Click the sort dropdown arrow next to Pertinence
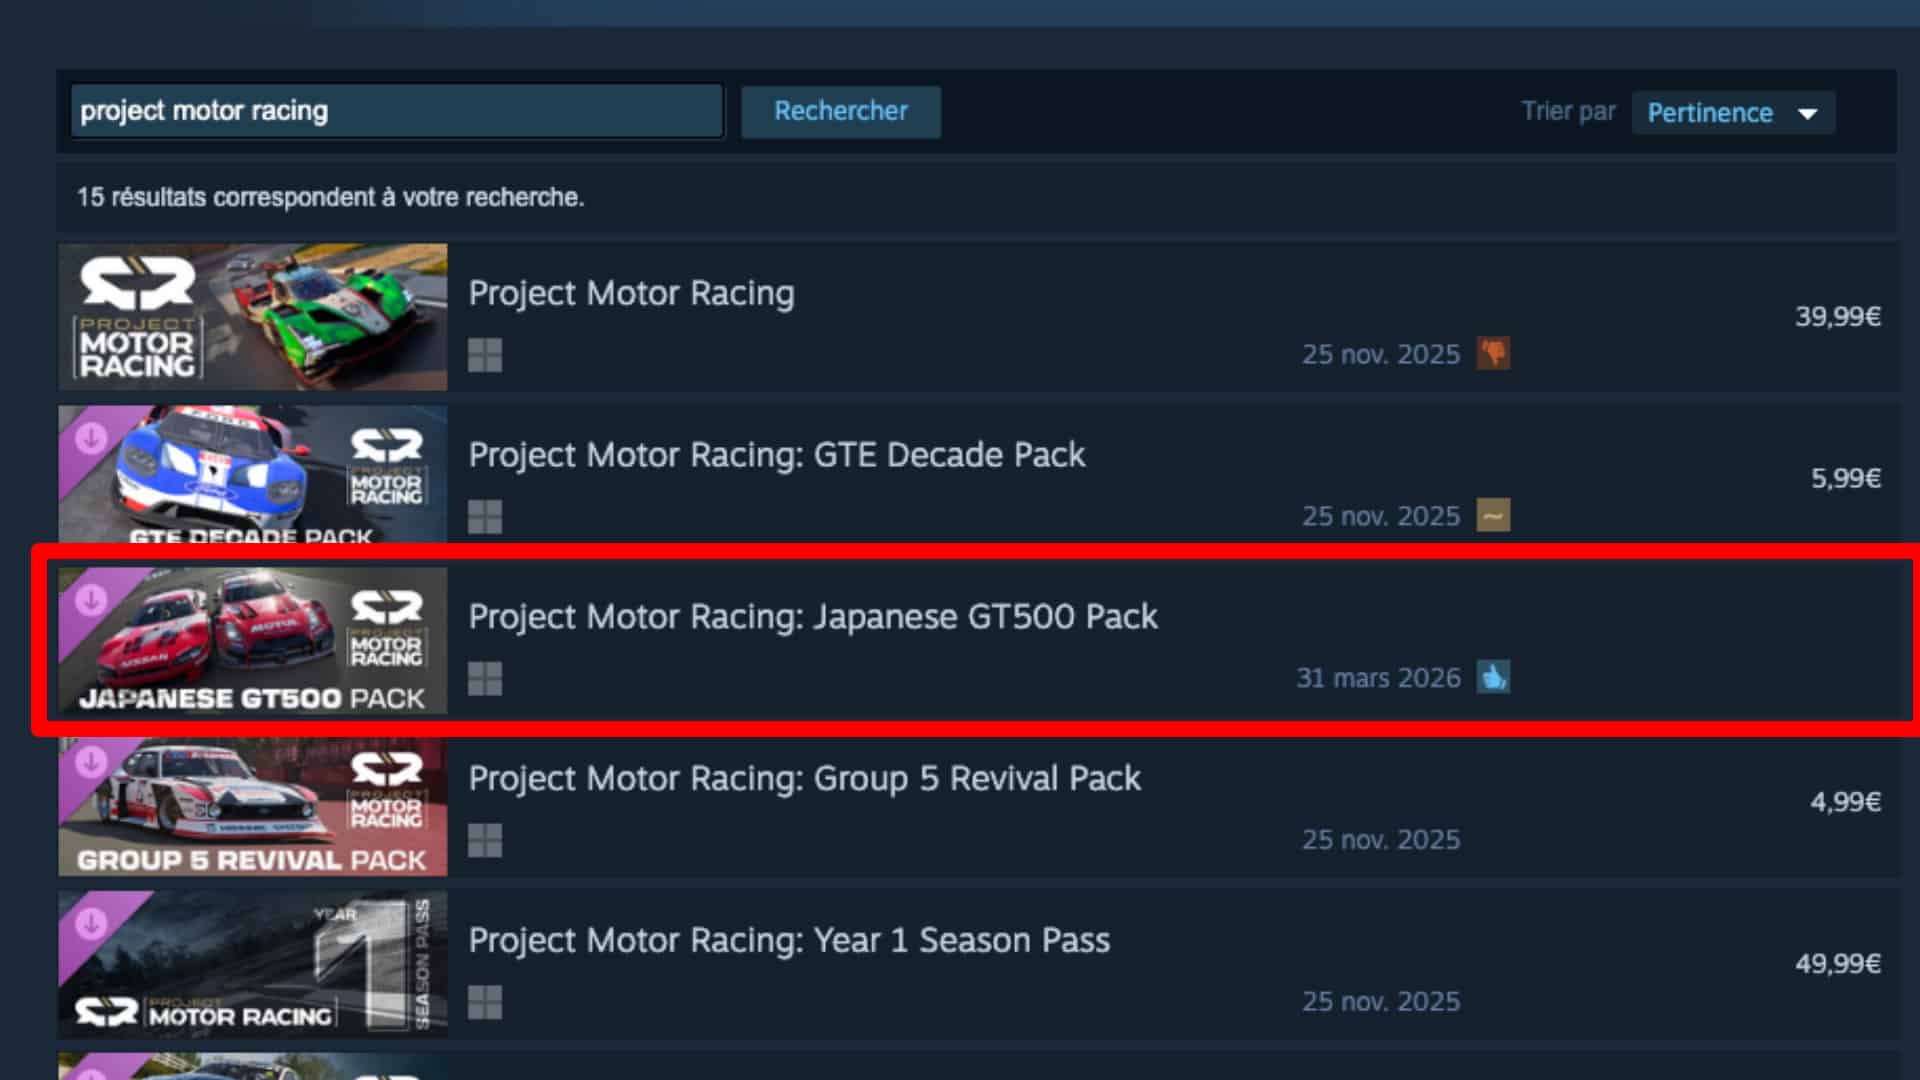This screenshot has width=1920, height=1080. pyautogui.click(x=1807, y=113)
